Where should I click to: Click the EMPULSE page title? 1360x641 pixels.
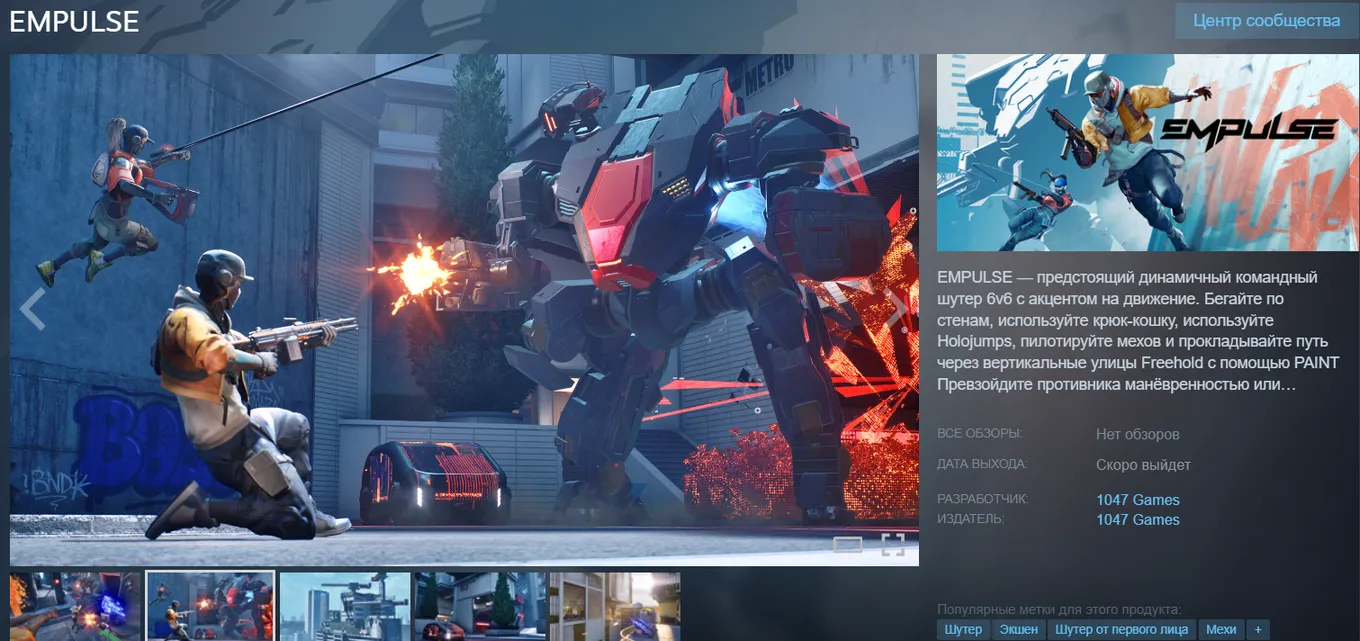coord(75,21)
